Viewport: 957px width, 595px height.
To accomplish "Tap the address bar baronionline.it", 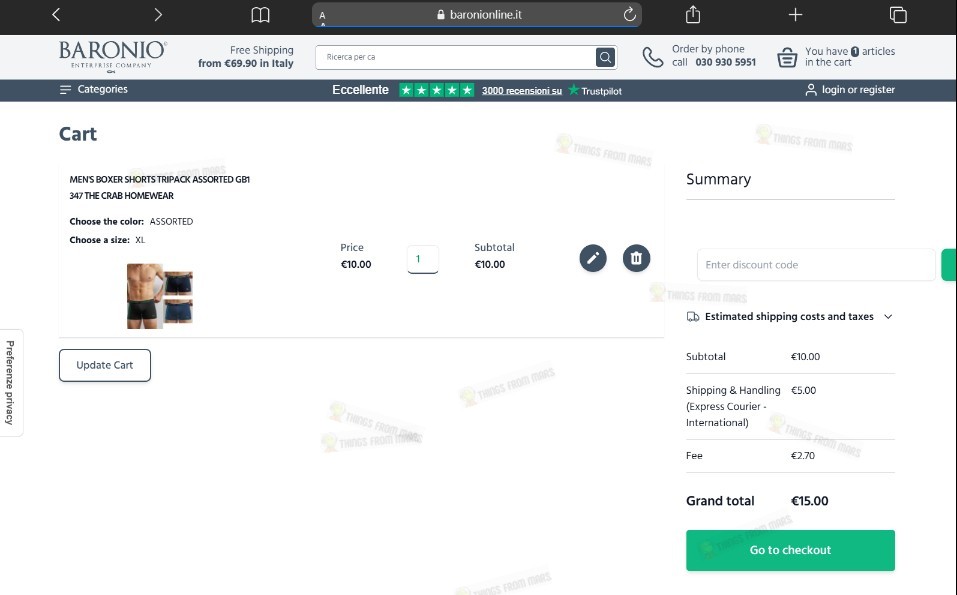I will (477, 15).
